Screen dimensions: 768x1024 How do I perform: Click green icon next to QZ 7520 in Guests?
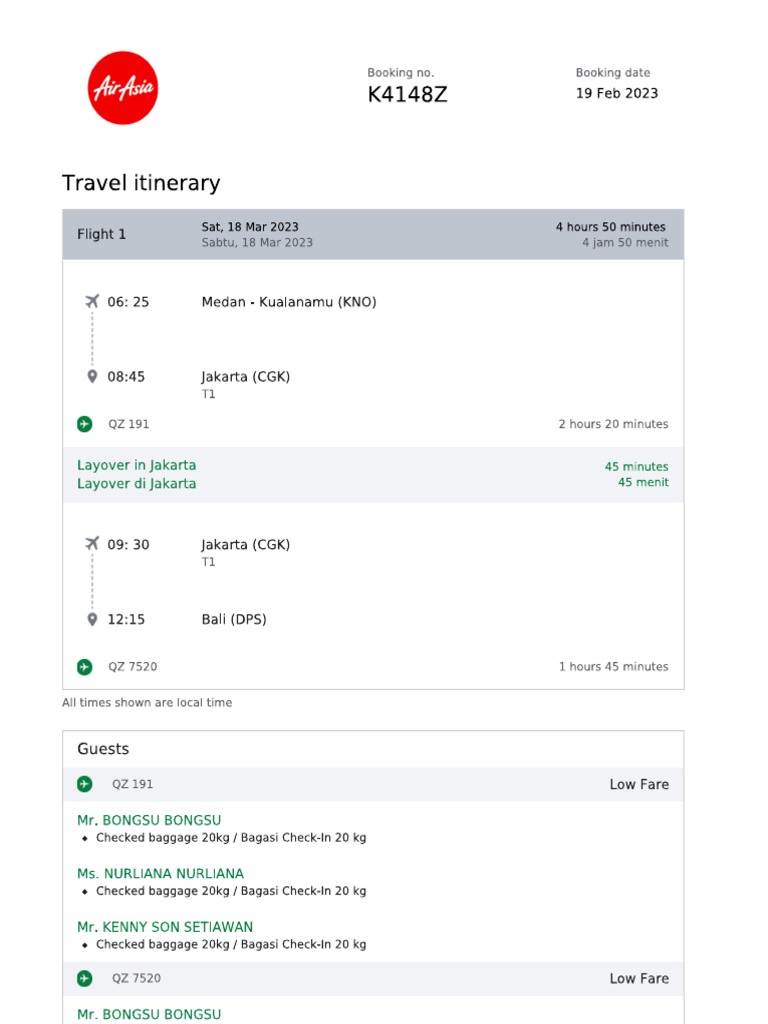(85, 978)
